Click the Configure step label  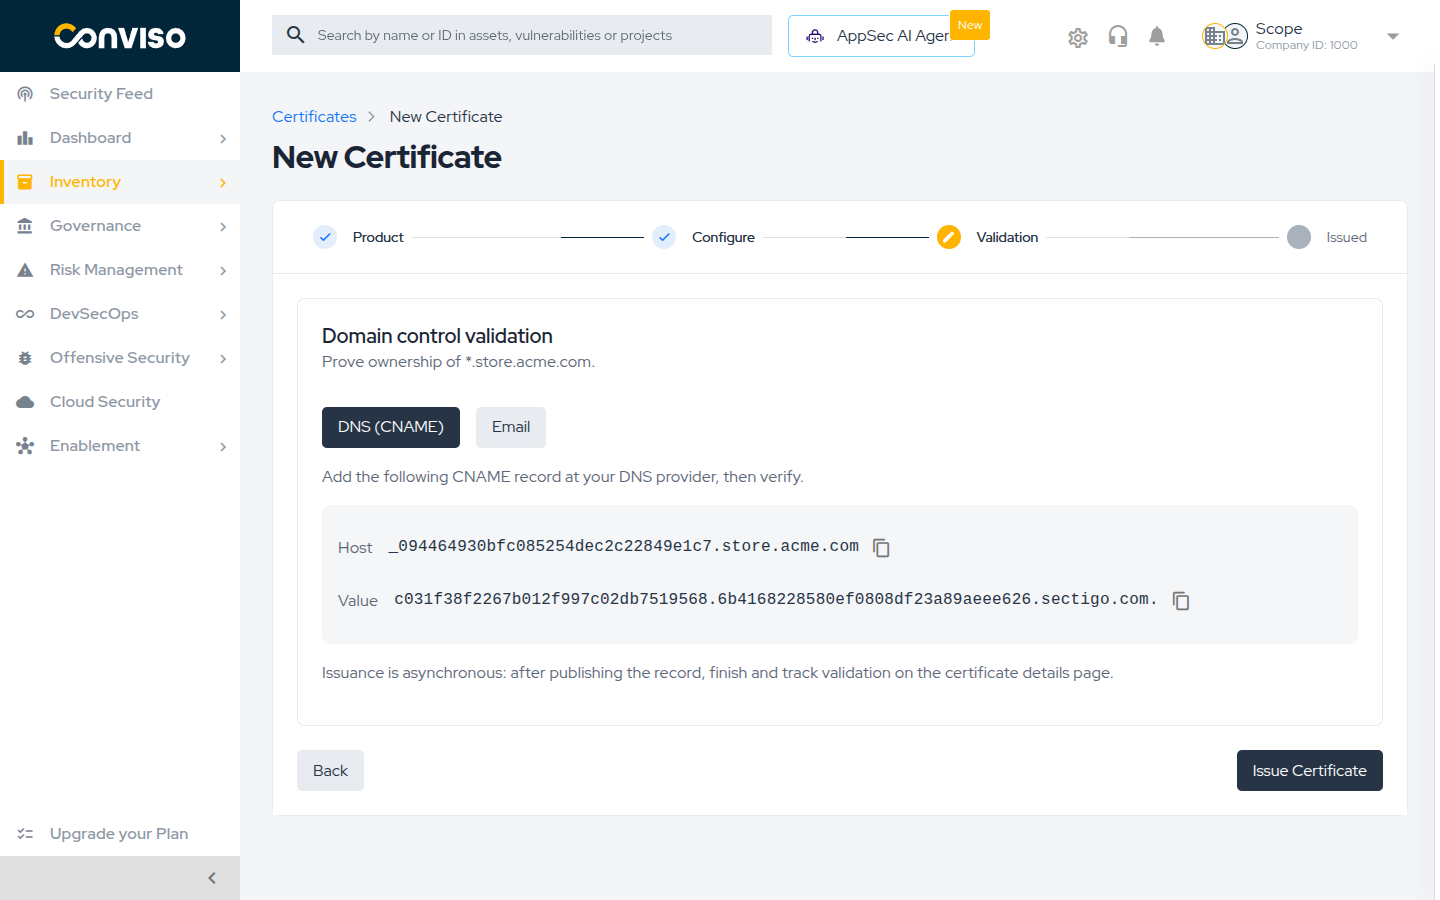coord(723,237)
